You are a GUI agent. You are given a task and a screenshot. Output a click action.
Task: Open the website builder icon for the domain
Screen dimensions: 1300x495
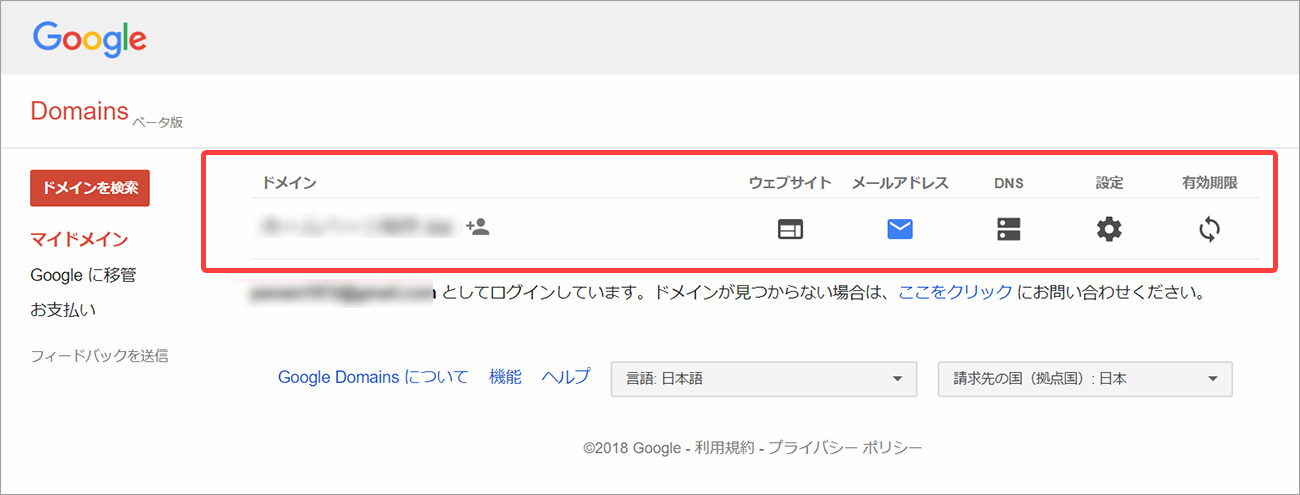pyautogui.click(x=790, y=229)
